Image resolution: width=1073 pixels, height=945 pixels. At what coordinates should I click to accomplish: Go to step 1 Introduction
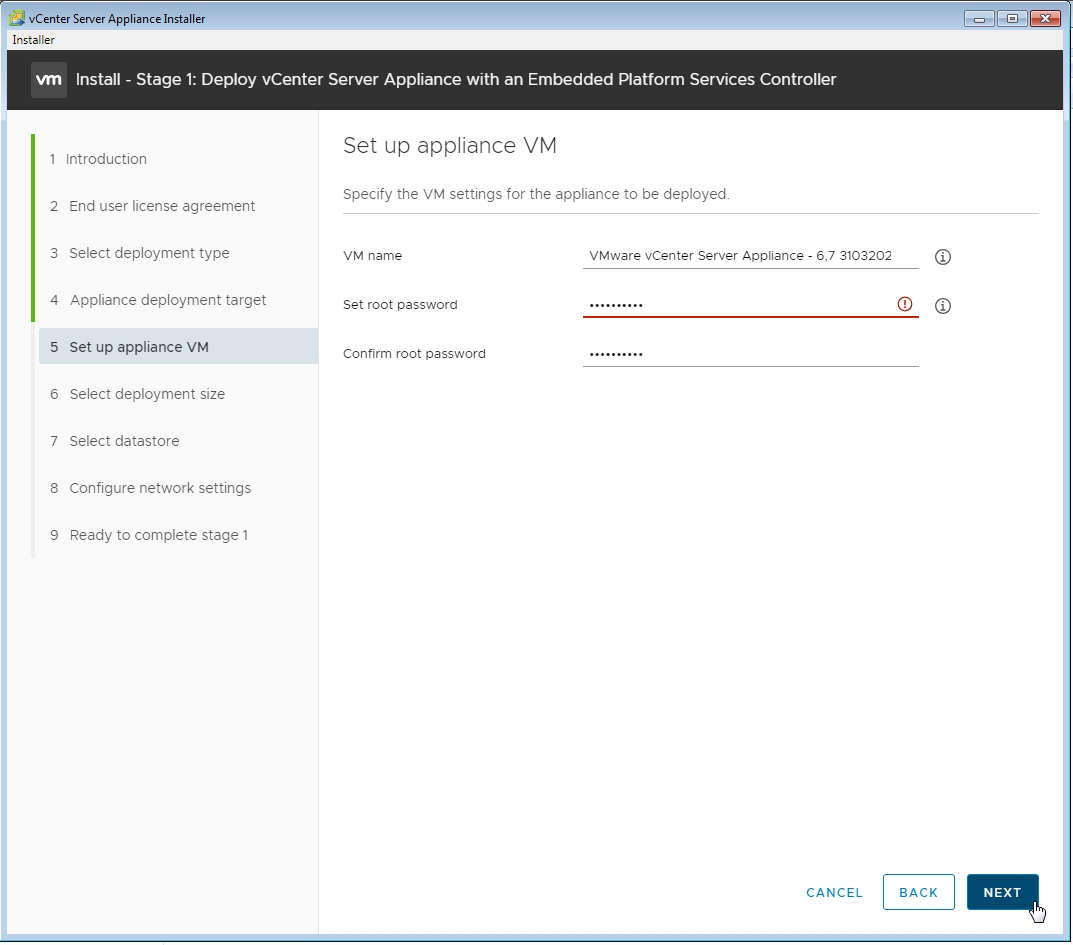(x=106, y=159)
